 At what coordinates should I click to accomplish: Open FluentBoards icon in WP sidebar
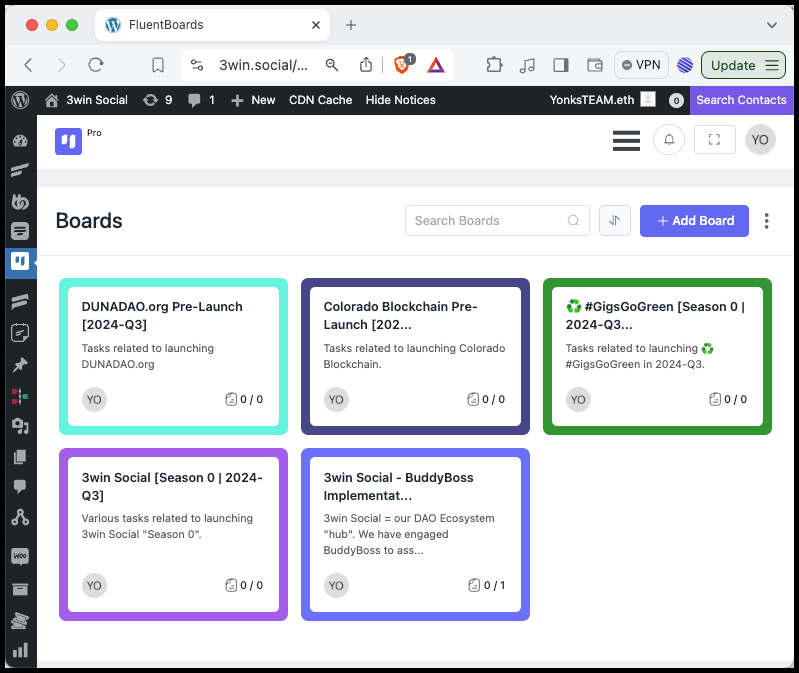(x=20, y=262)
